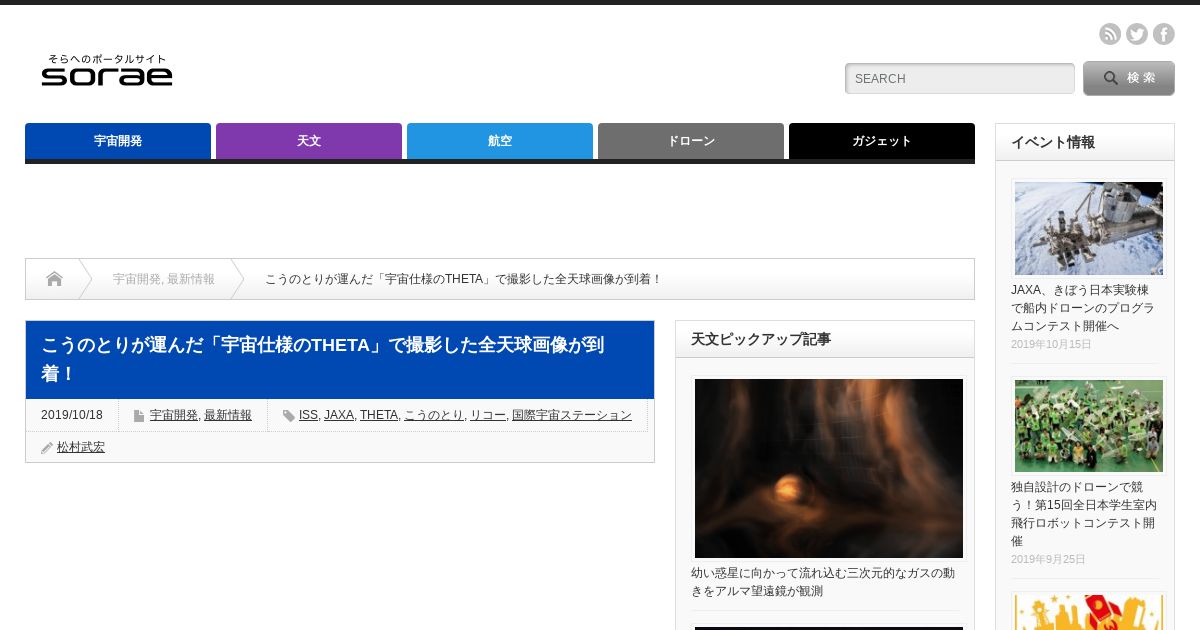
Task: Click the イベント情報 heading
Action: click(x=1053, y=142)
